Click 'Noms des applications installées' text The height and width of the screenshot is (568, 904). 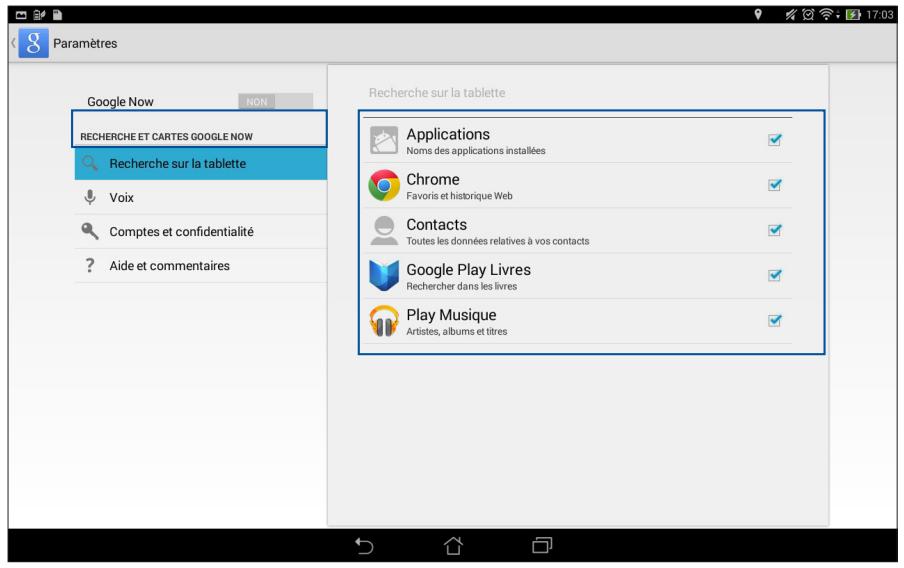(x=476, y=151)
